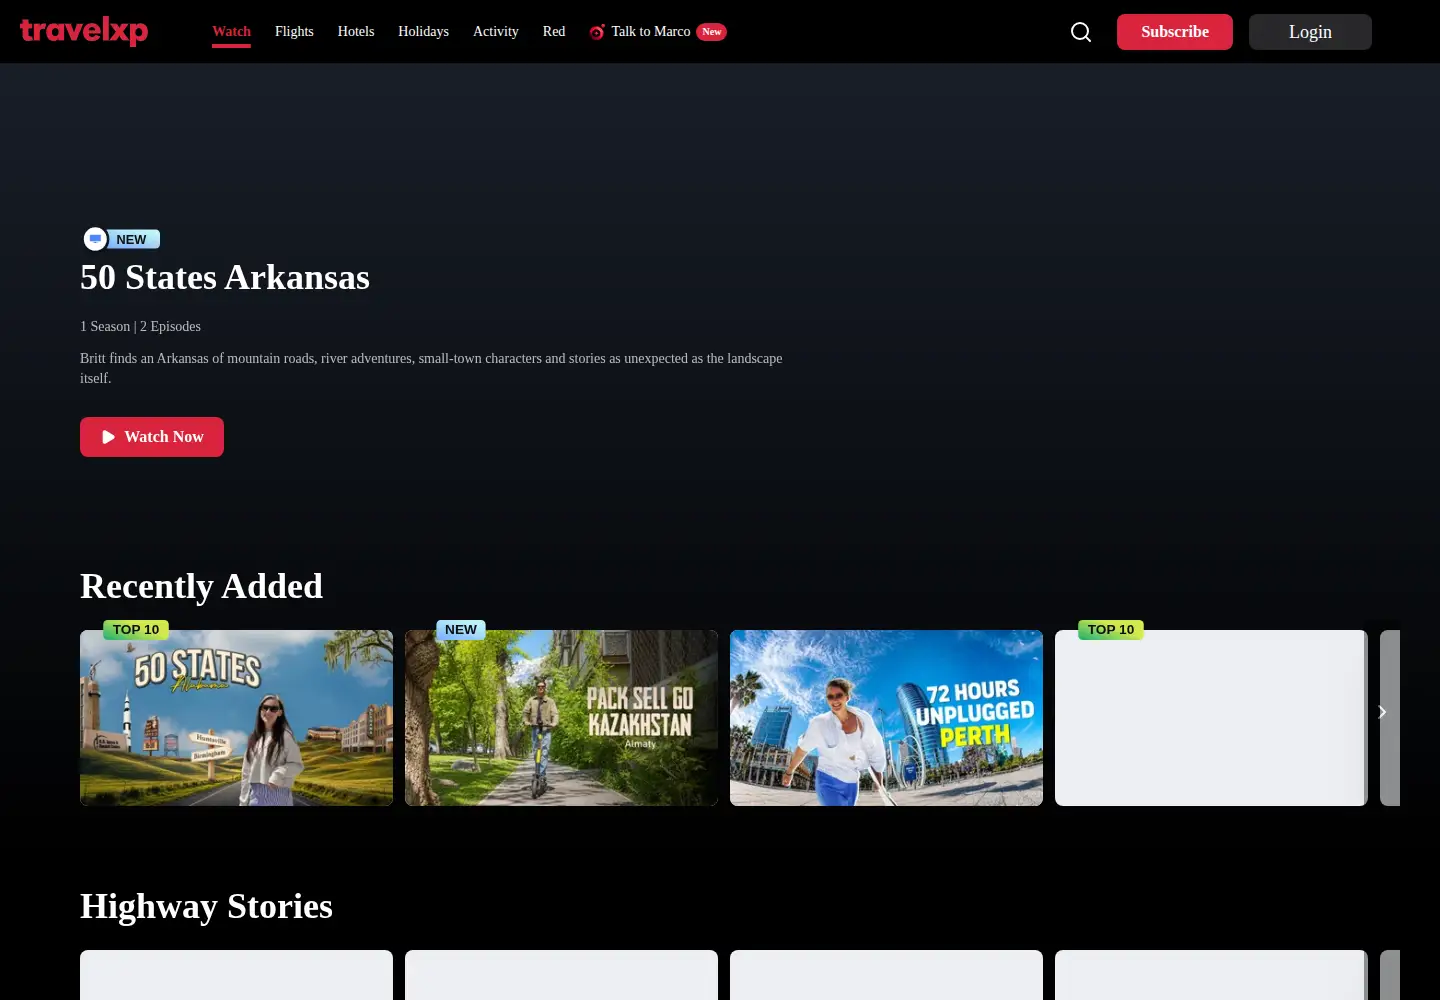Open Pack Sell Go Kazakhstan thumbnail
The height and width of the screenshot is (1000, 1440).
[x=561, y=718]
